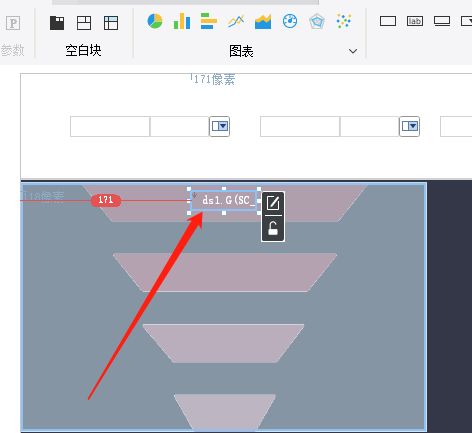Click the label box before second combo box
Viewport: 472px width, 433px height.
(x=300, y=126)
